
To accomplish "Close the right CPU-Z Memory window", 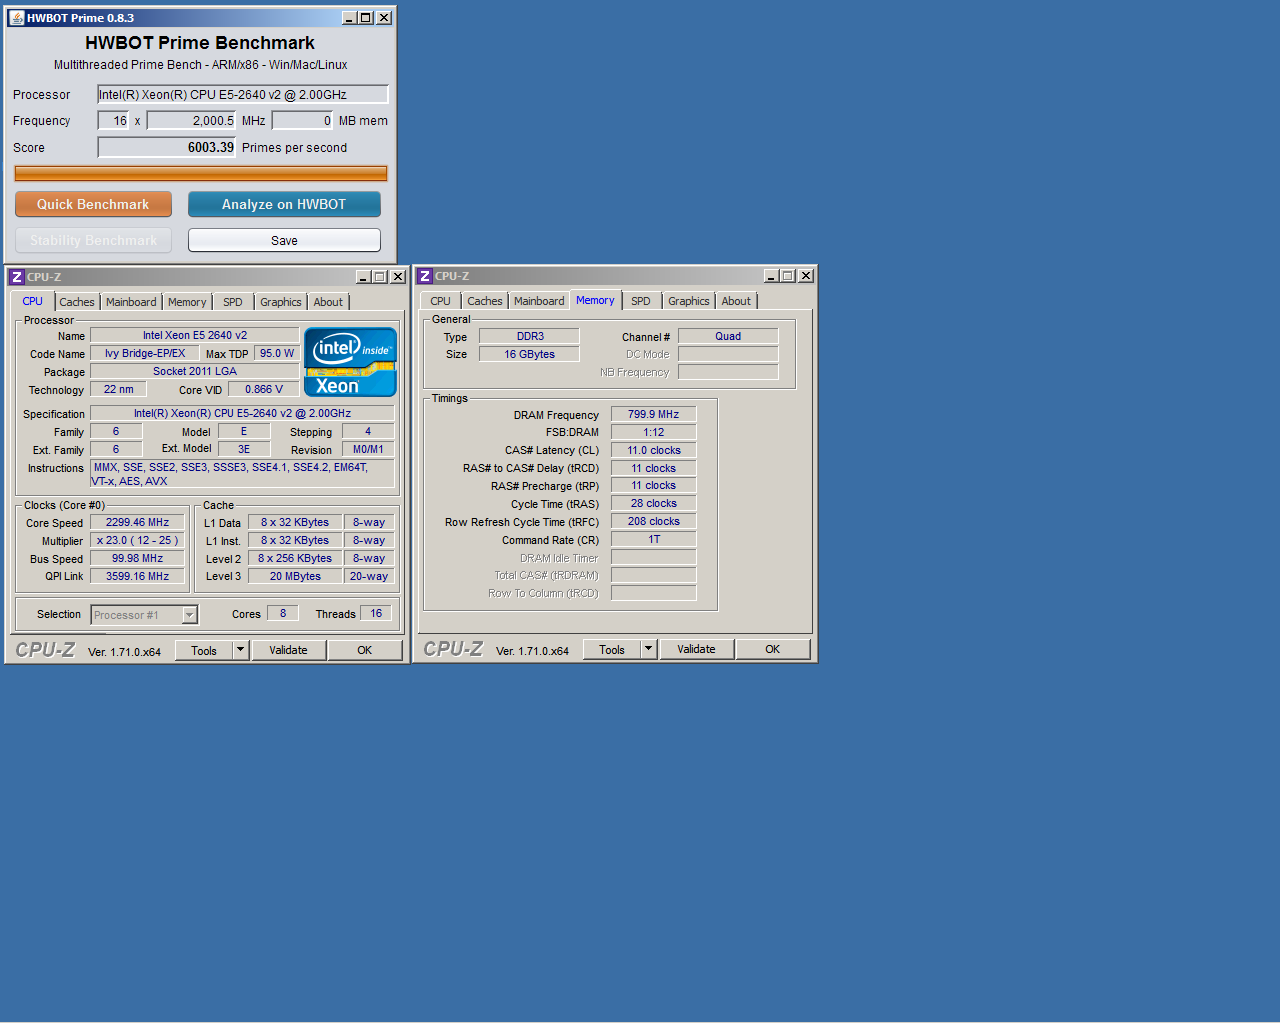I will click(806, 276).
